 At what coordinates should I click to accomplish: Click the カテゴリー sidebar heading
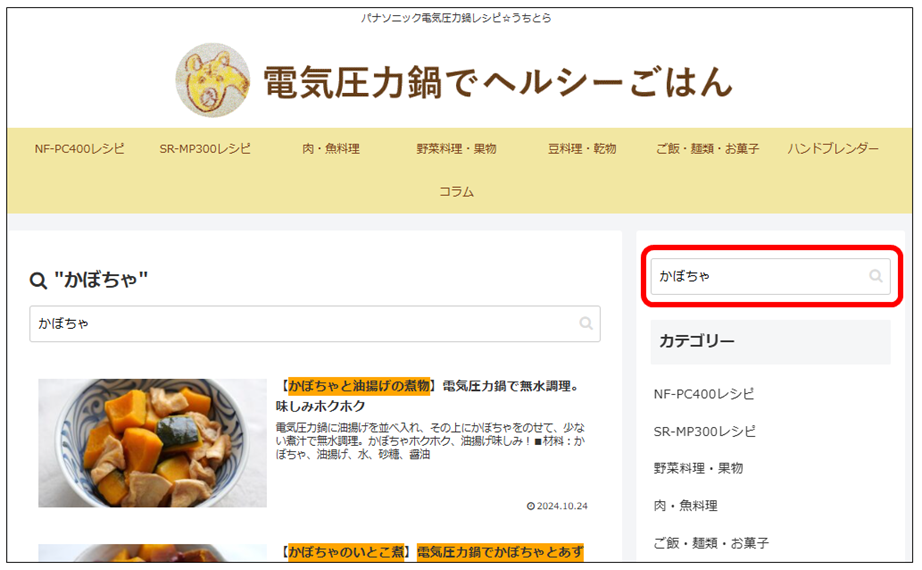coord(770,342)
